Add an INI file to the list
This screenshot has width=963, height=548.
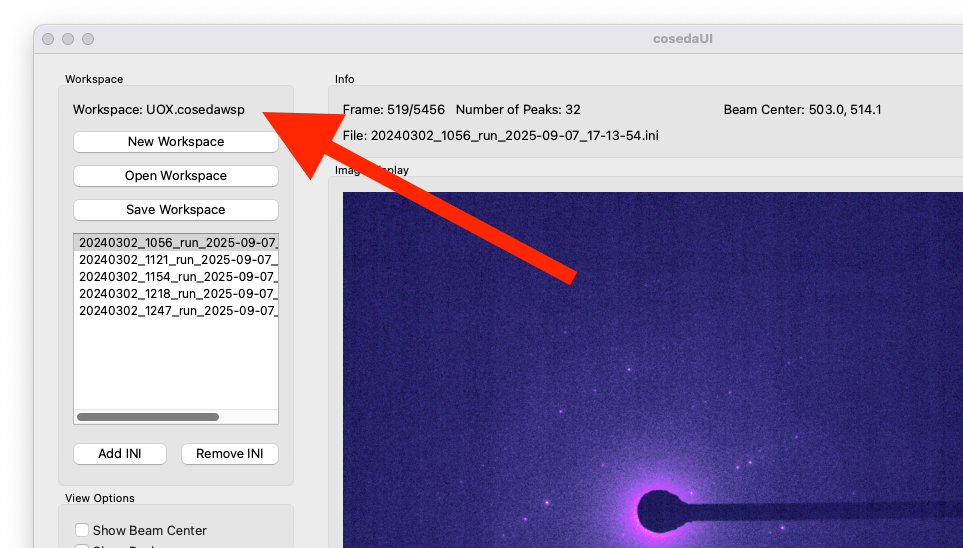(120, 453)
